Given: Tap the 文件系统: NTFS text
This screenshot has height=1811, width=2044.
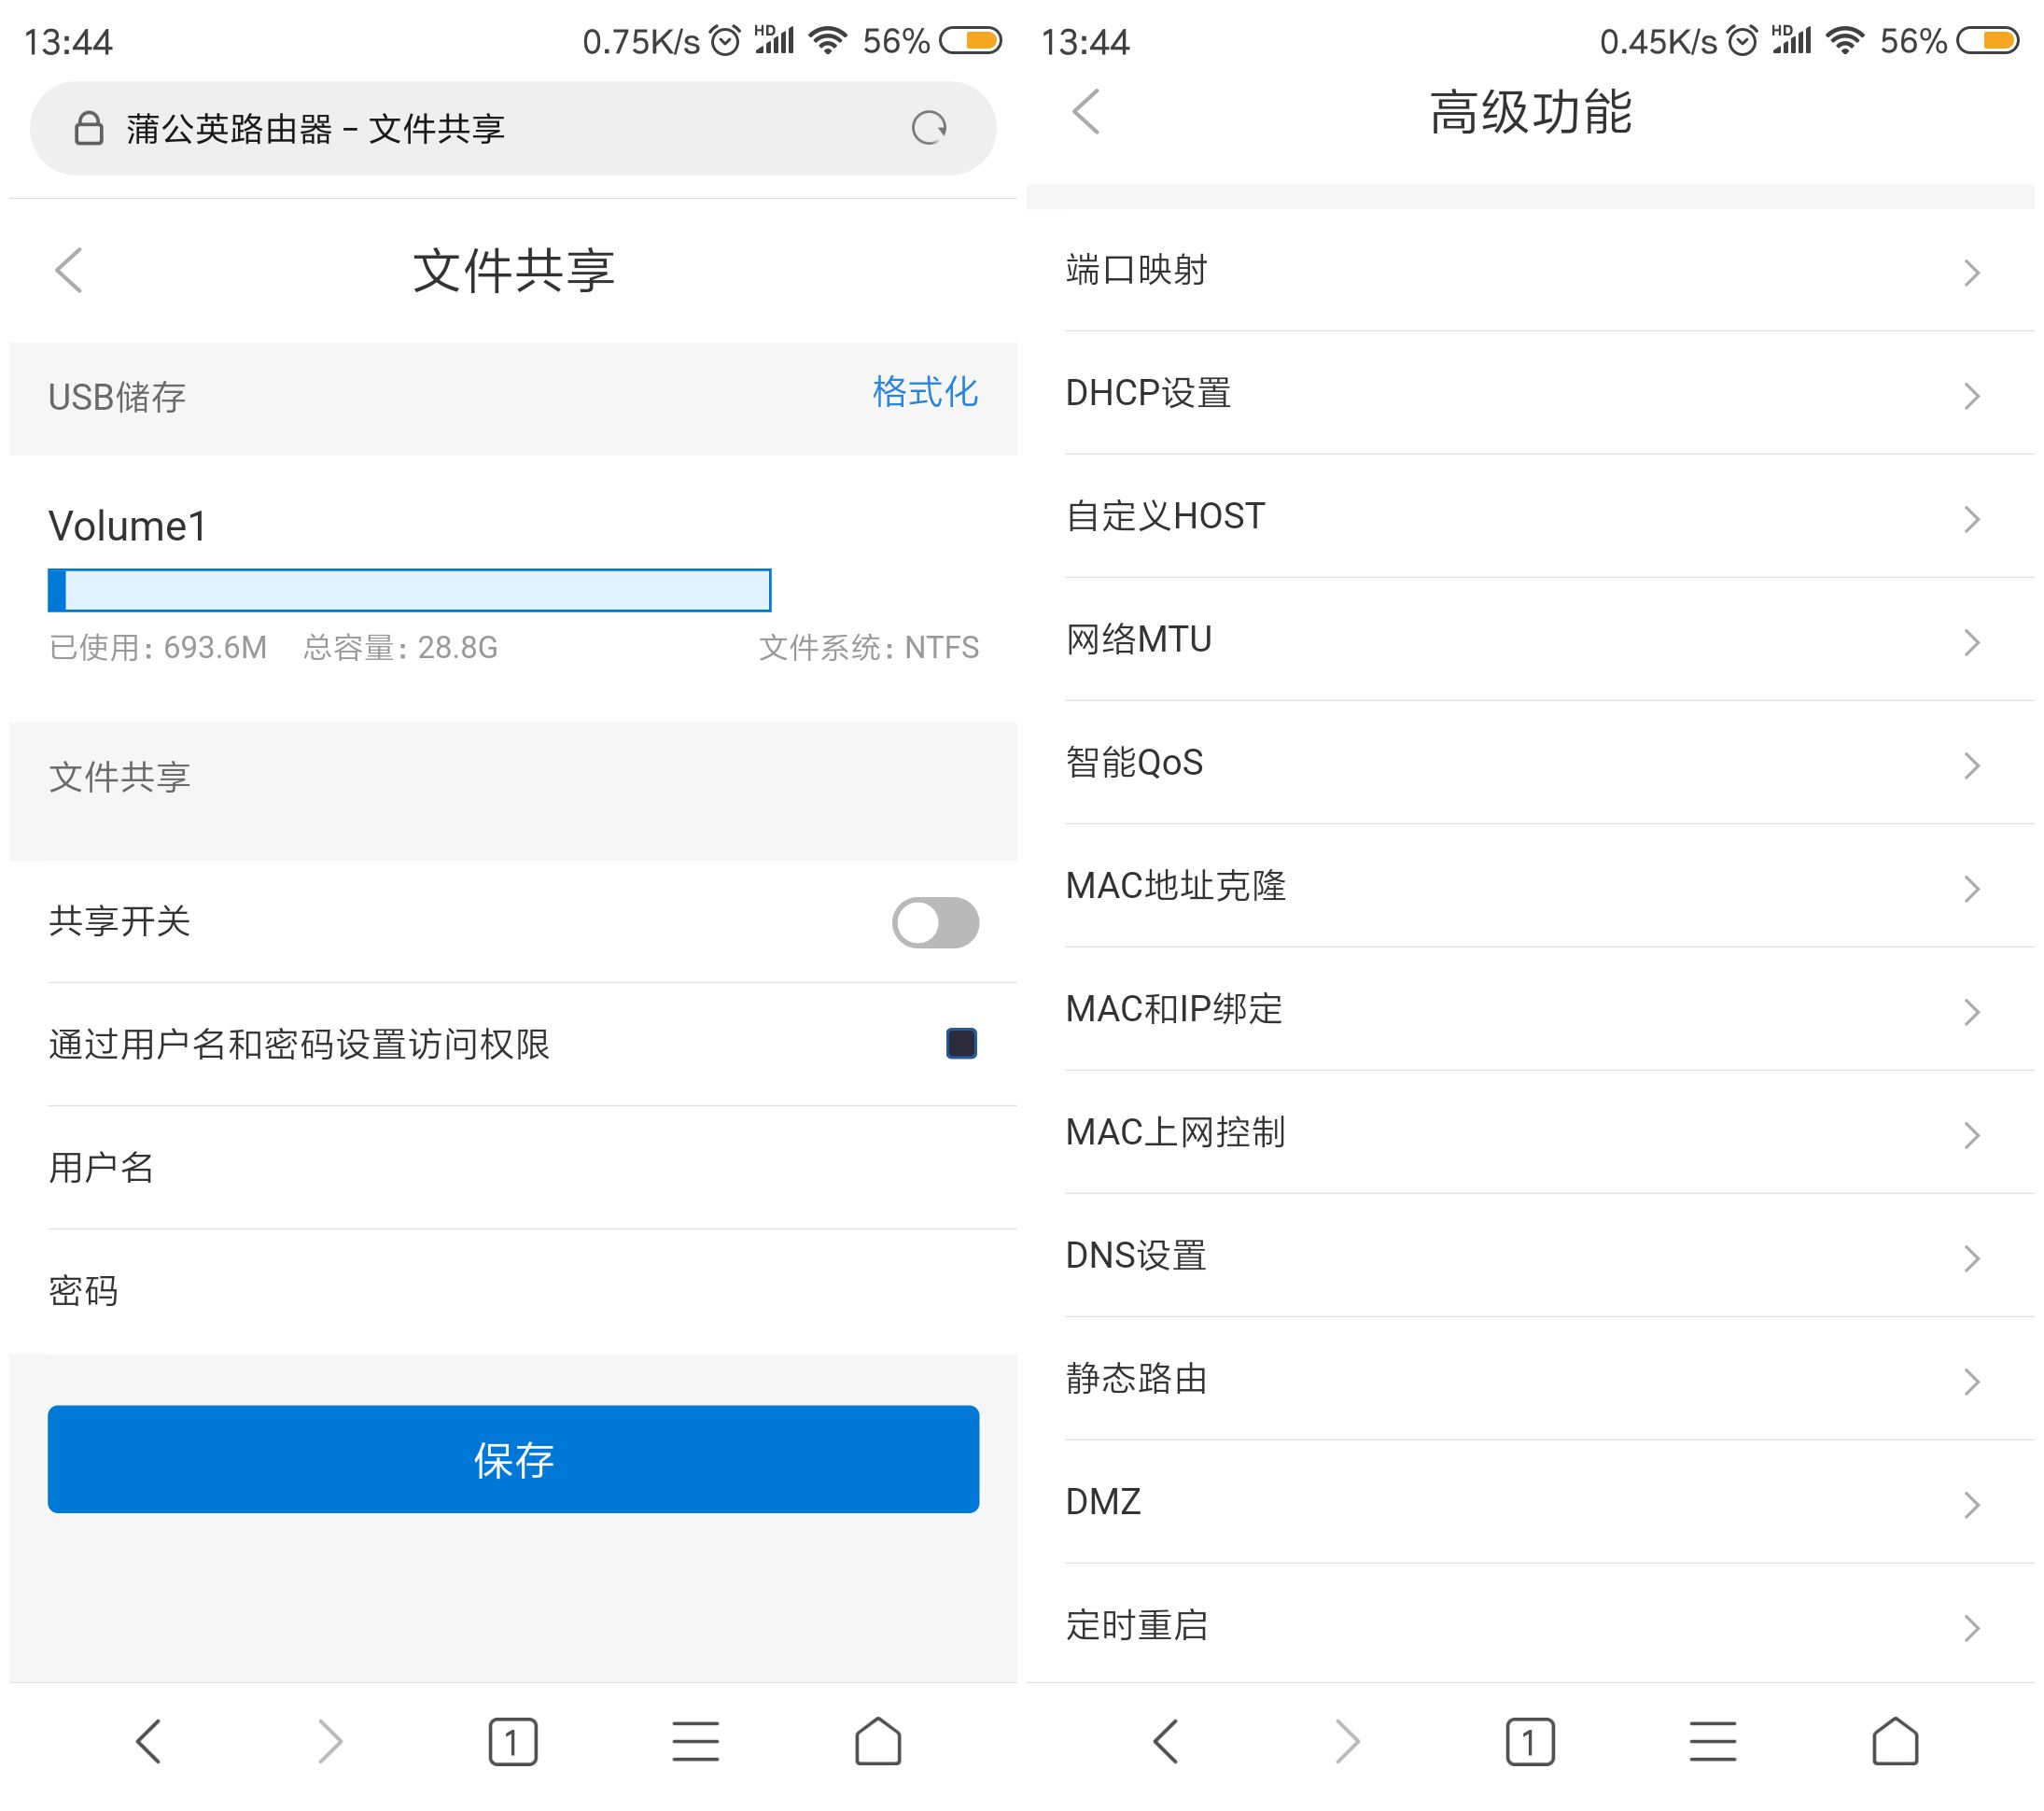Looking at the screenshot, I should tap(869, 648).
